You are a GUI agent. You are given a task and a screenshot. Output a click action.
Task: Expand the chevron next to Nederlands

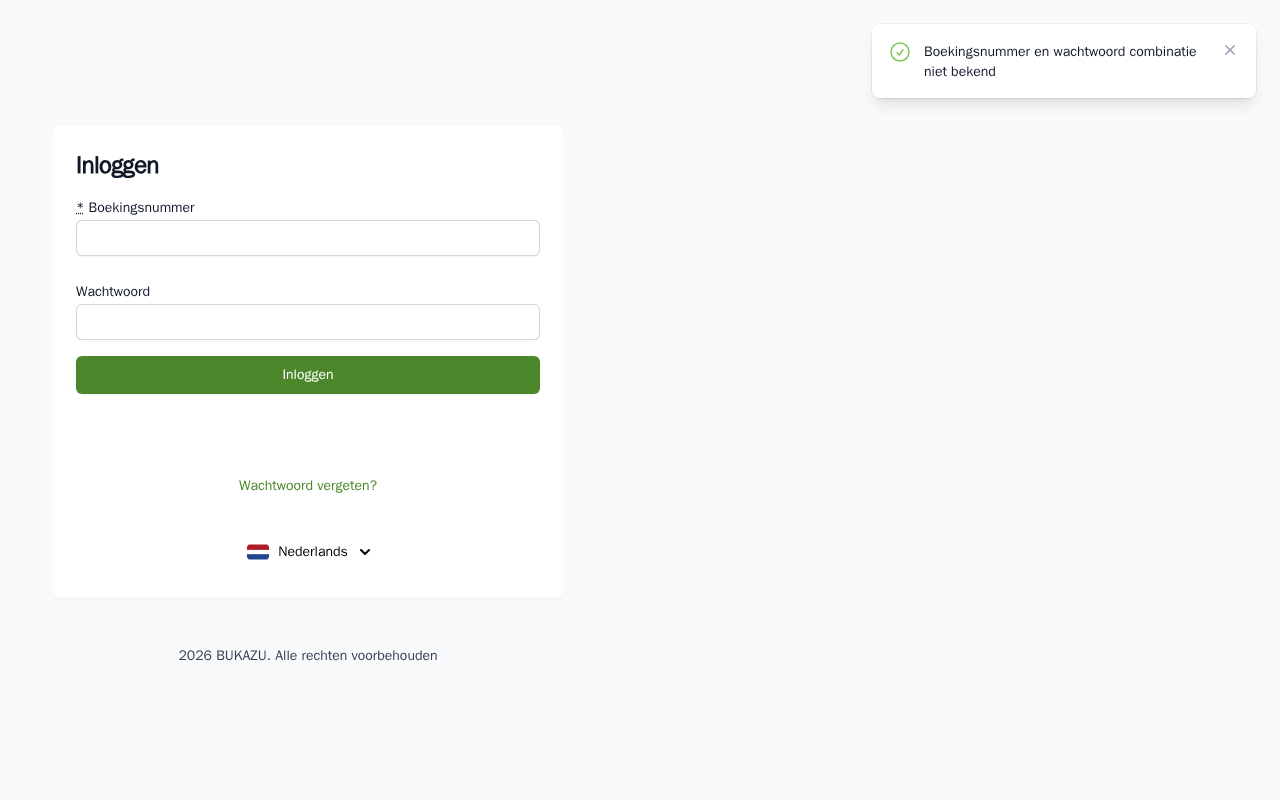pyautogui.click(x=365, y=552)
